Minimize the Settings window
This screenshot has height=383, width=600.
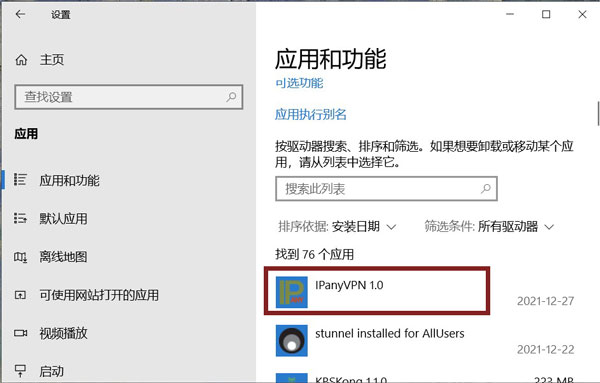(510, 15)
